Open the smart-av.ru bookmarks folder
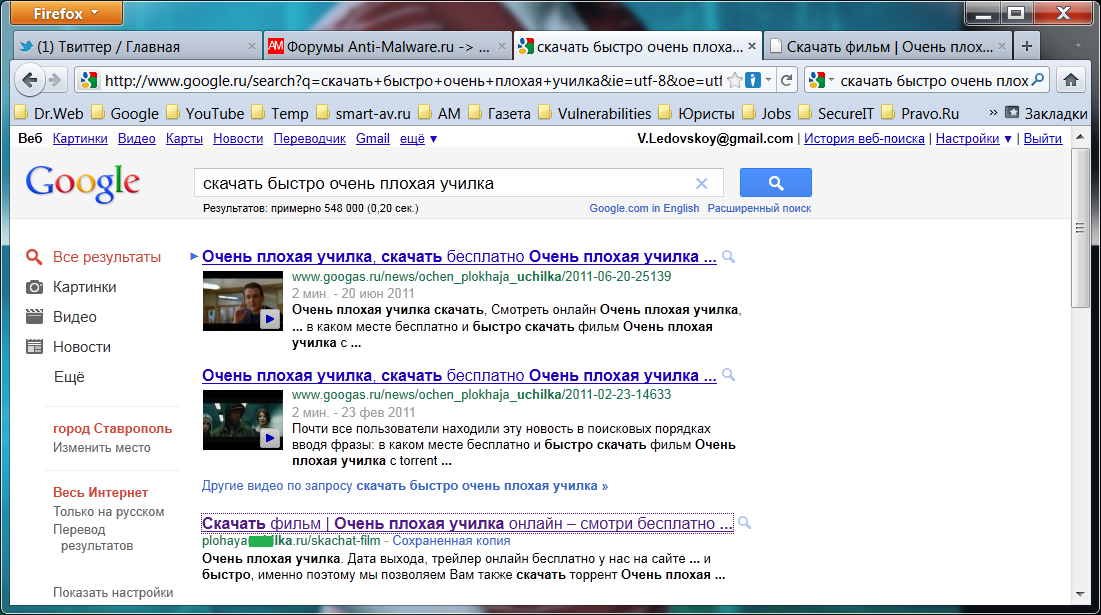The width and height of the screenshot is (1101, 615). 363,113
